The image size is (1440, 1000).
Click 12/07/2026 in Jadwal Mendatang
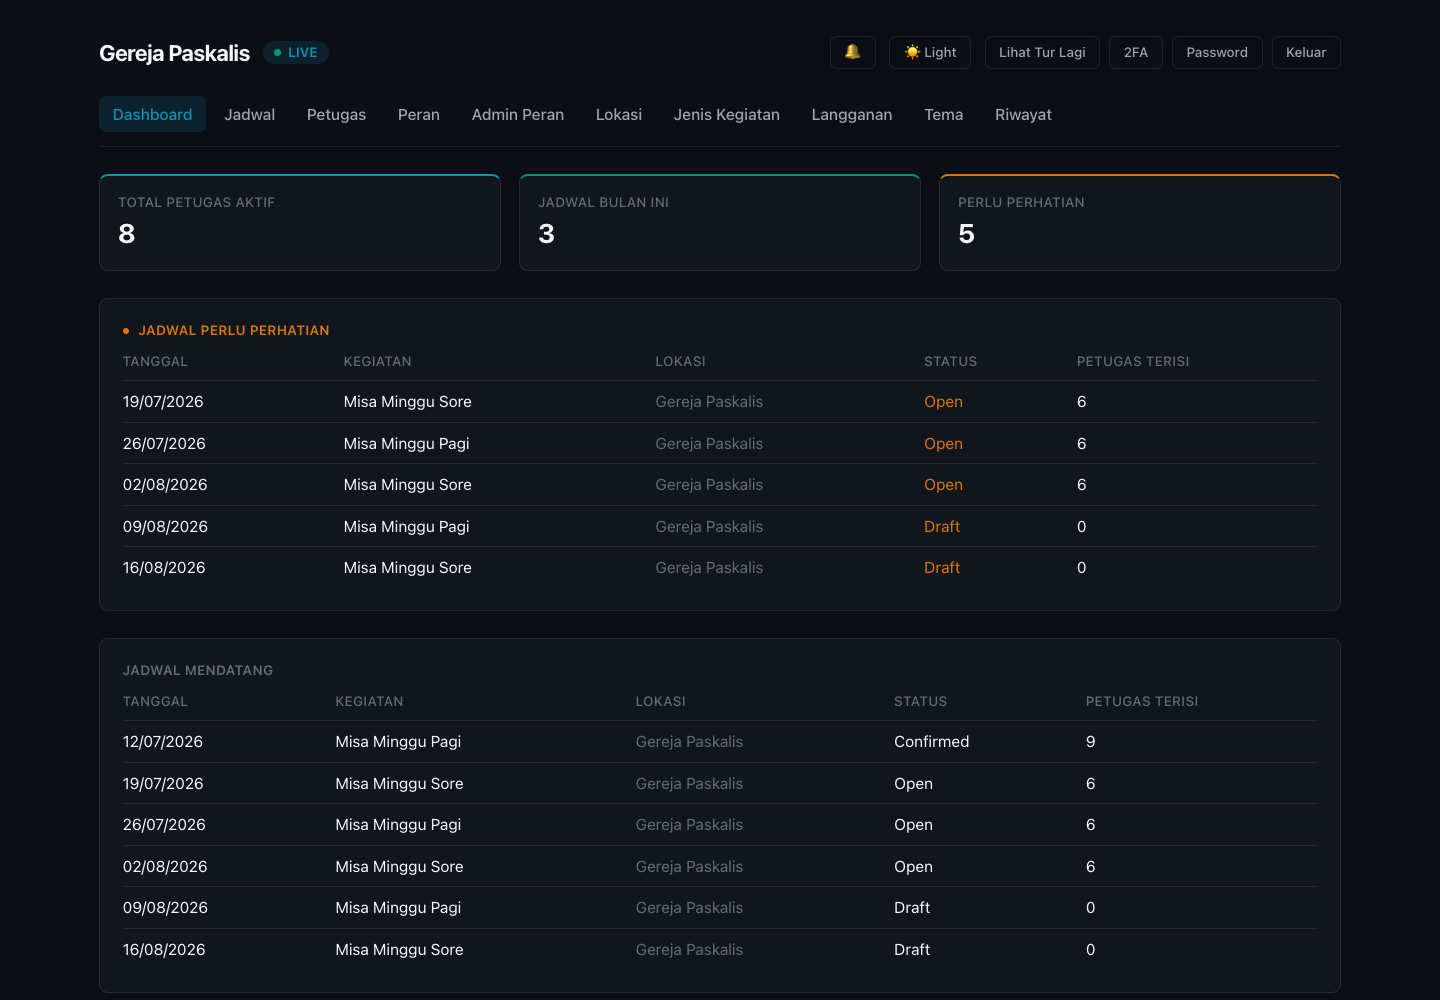[x=163, y=742]
